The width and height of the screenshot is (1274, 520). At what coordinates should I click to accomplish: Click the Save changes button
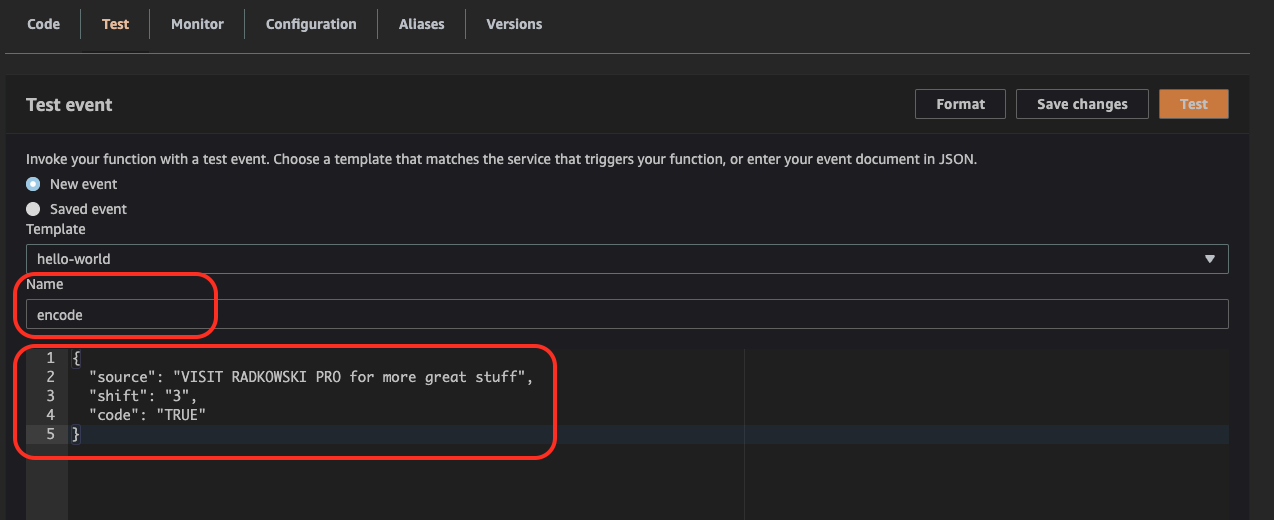[1082, 104]
